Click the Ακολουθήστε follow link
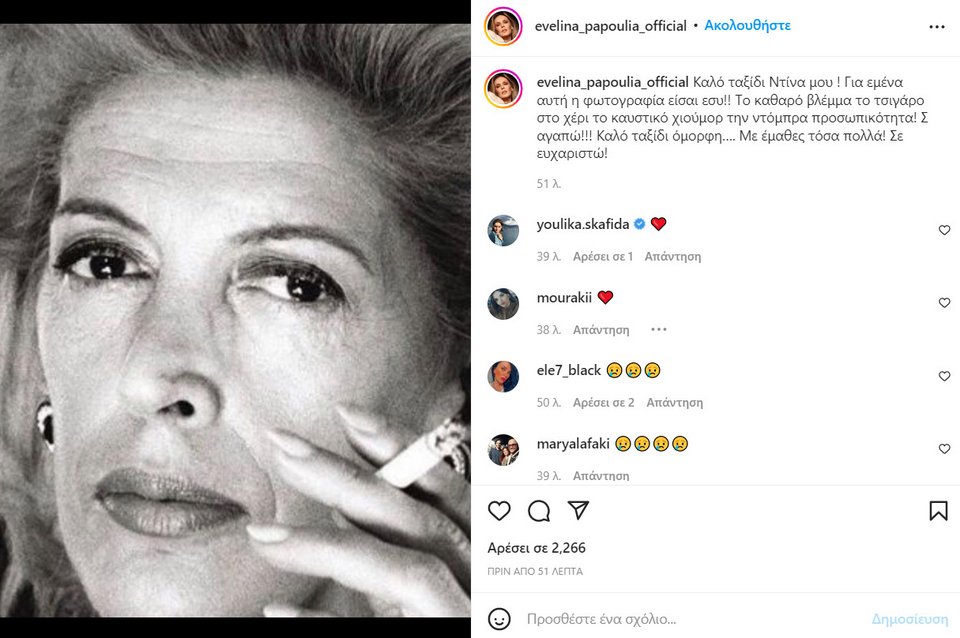The width and height of the screenshot is (960, 638). (x=748, y=26)
